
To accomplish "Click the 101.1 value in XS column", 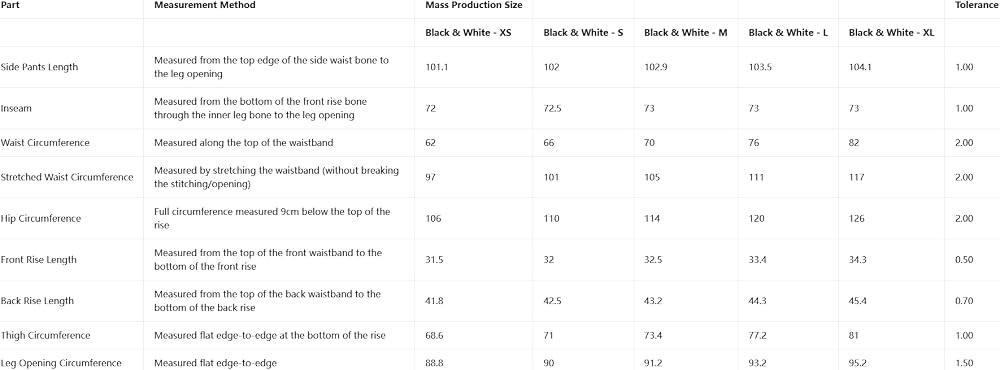I will (437, 67).
